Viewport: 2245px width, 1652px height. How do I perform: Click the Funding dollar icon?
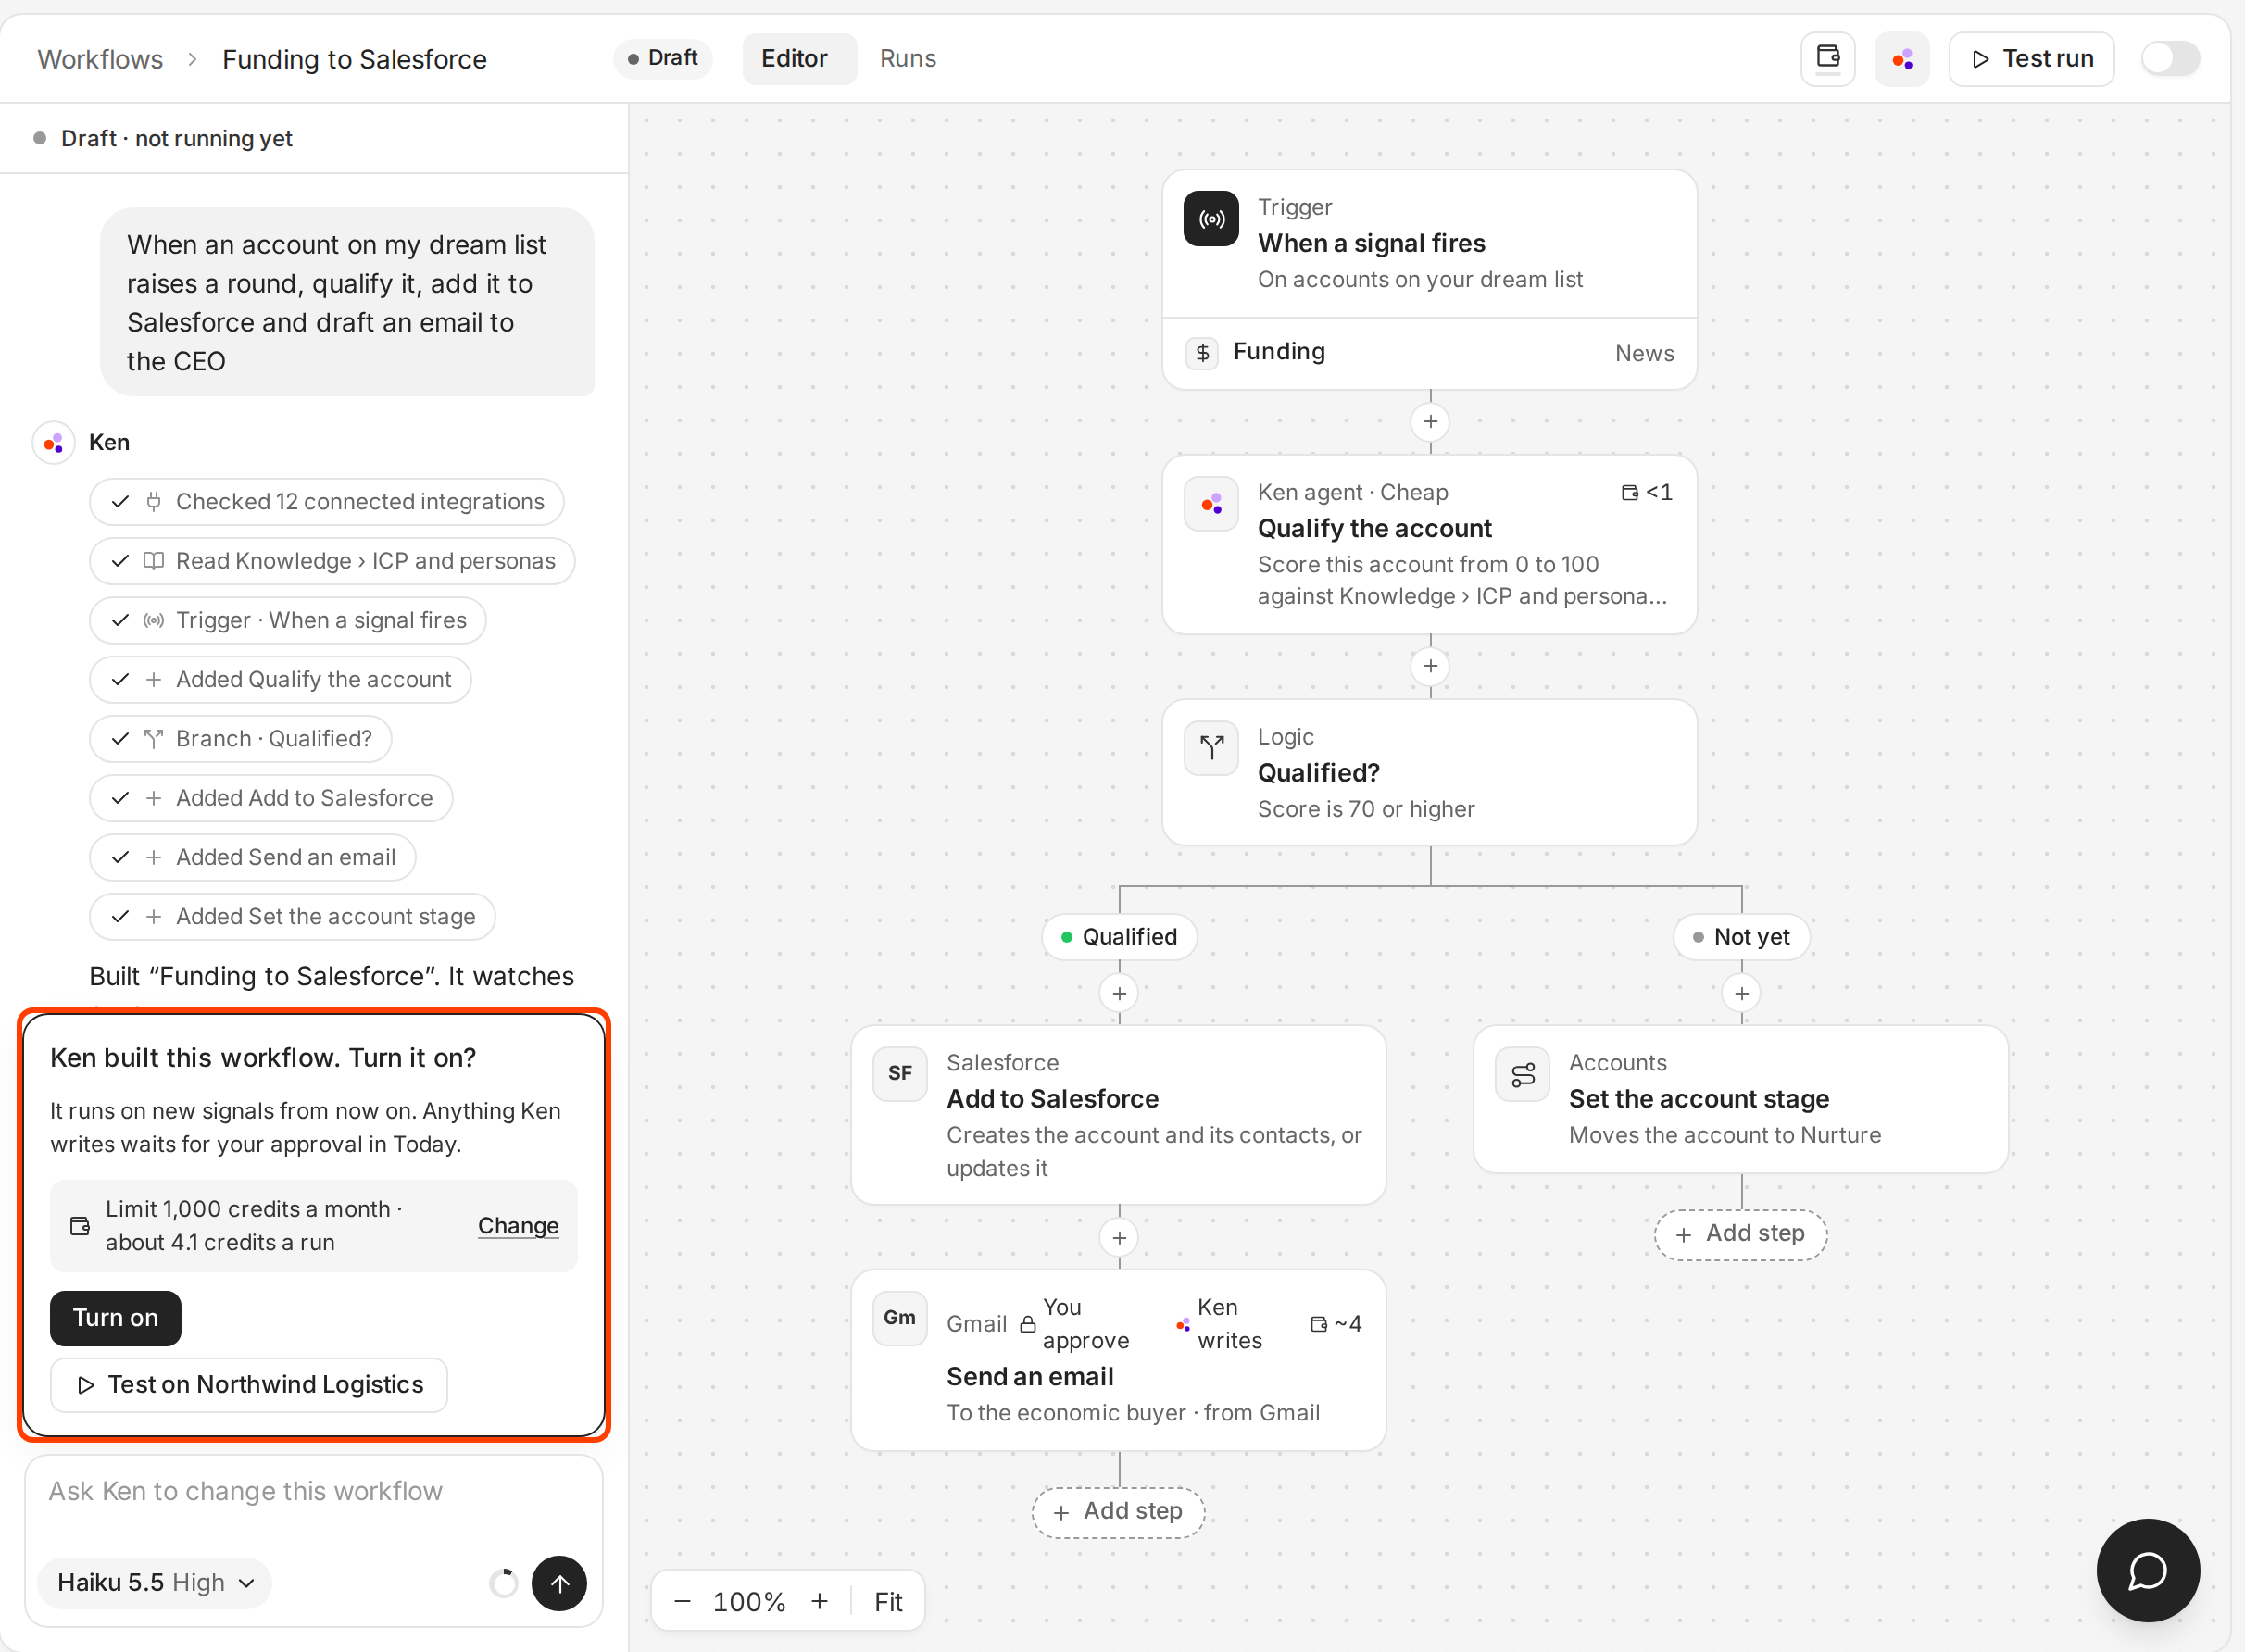tap(1202, 352)
